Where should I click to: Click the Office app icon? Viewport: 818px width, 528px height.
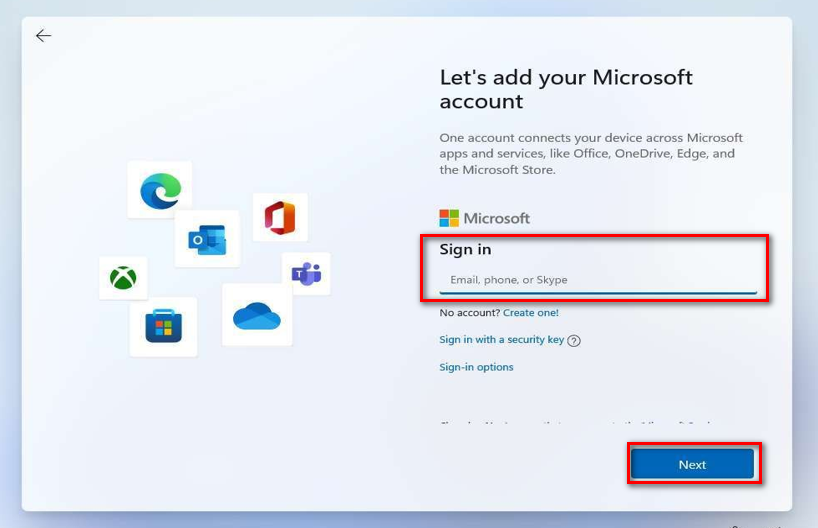(x=280, y=218)
